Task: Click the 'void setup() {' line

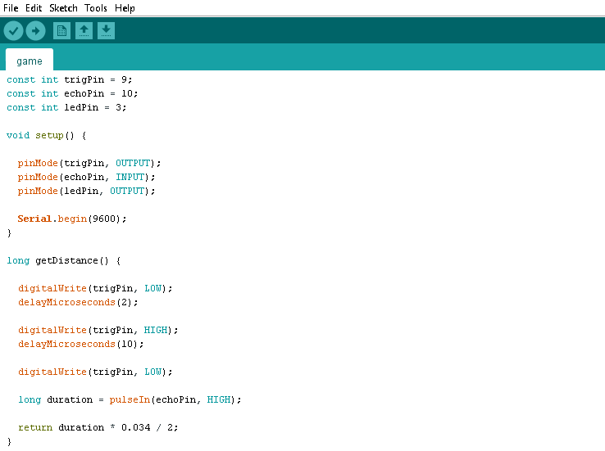Action: point(46,135)
